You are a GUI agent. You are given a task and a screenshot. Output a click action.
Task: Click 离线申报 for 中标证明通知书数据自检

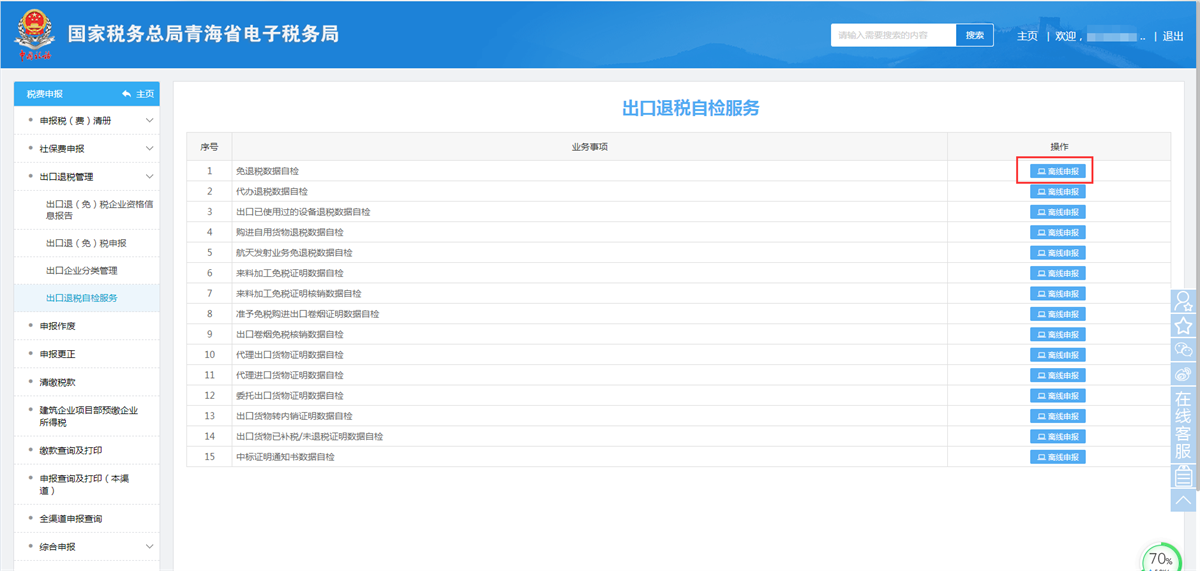(x=1057, y=457)
